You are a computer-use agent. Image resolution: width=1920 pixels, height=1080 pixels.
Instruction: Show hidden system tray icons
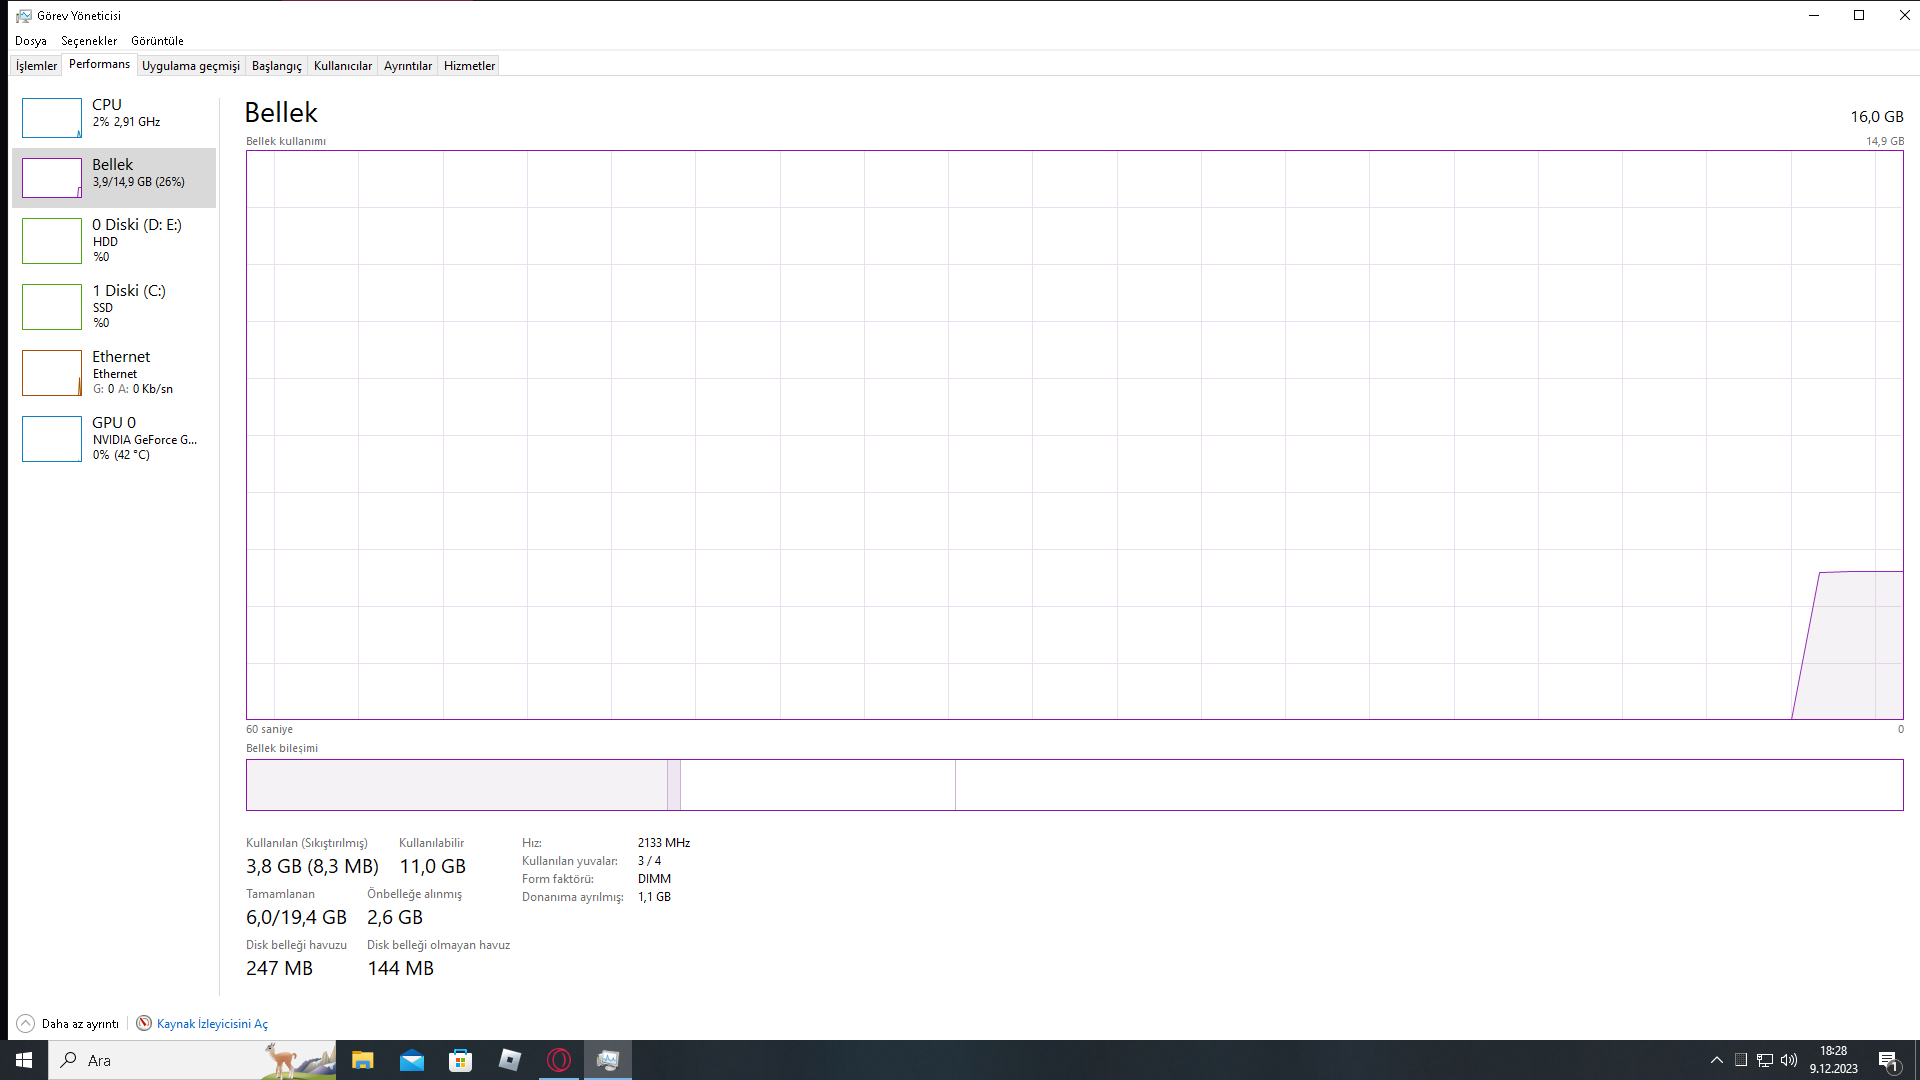point(1716,1060)
